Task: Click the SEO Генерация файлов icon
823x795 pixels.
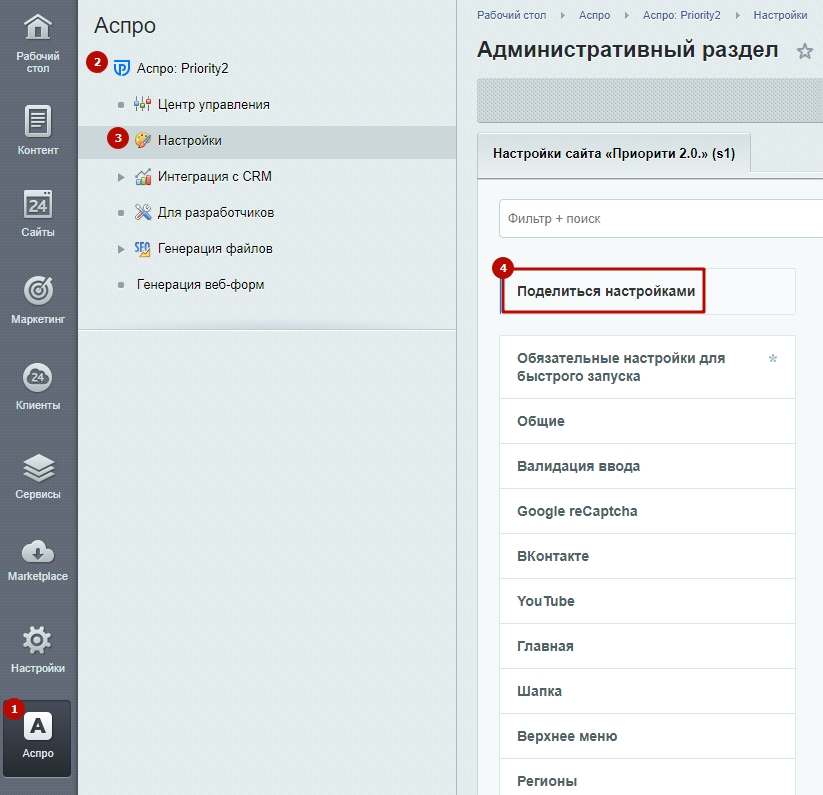Action: click(142, 248)
